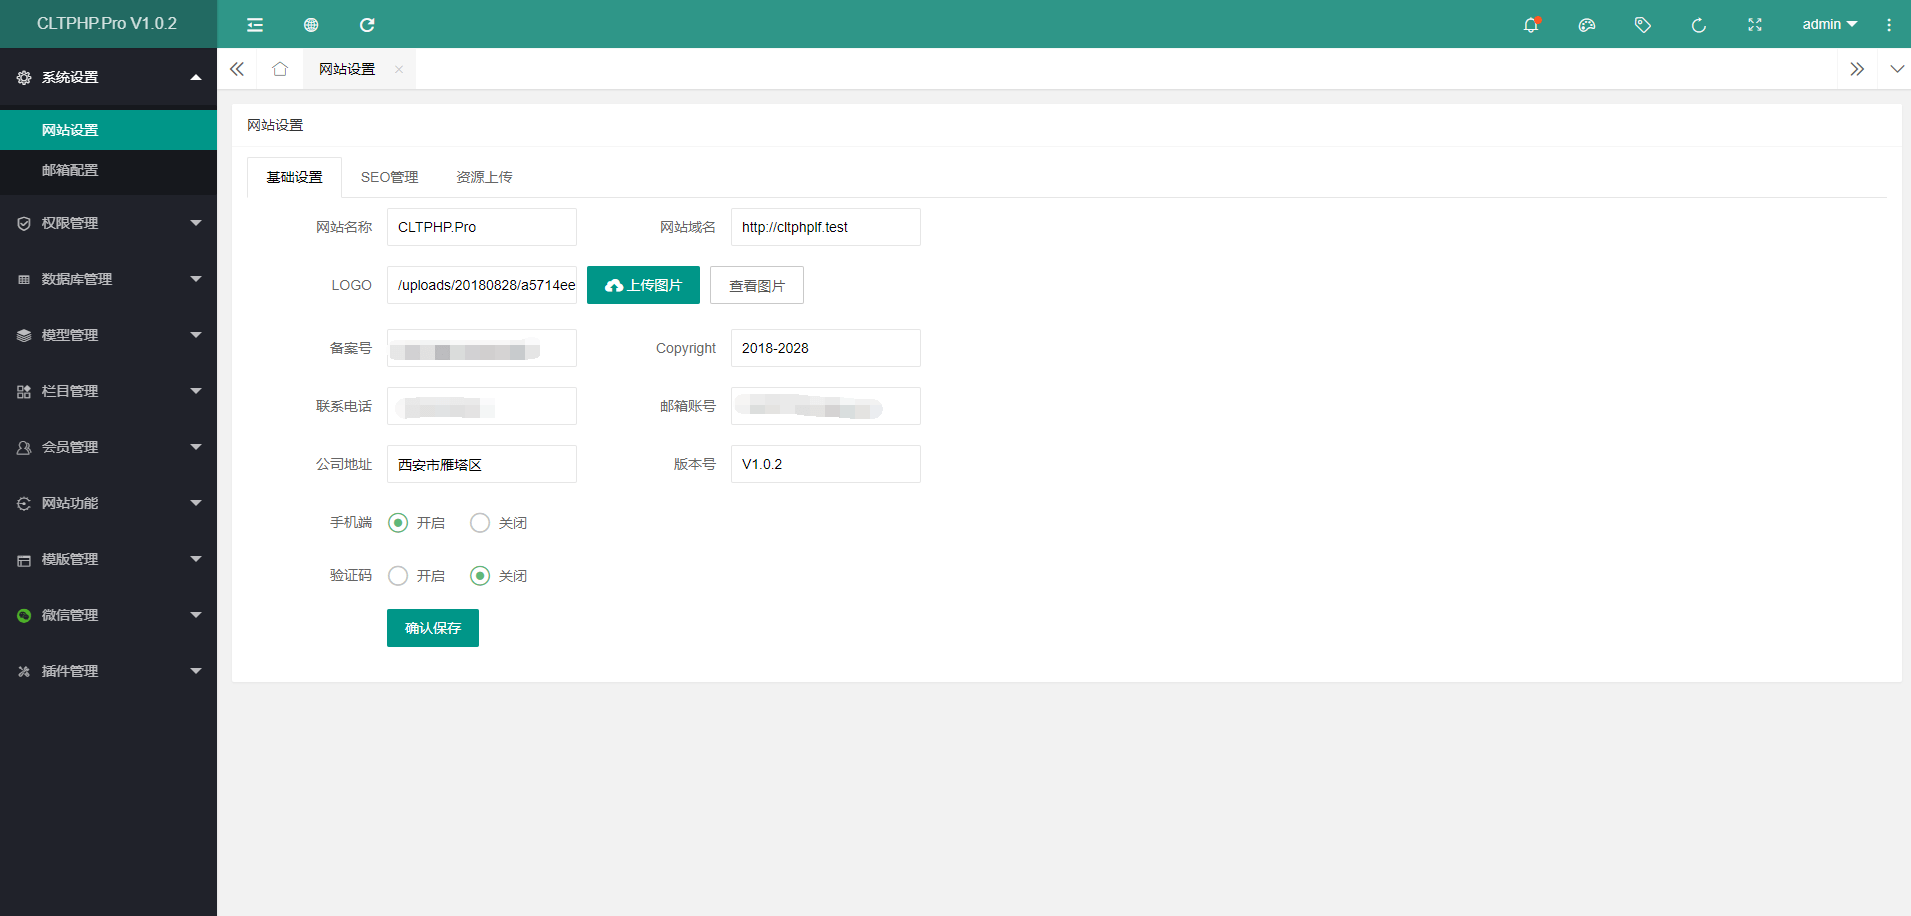Select 关闭 for 验证码
The height and width of the screenshot is (916, 1911).
tap(498, 576)
